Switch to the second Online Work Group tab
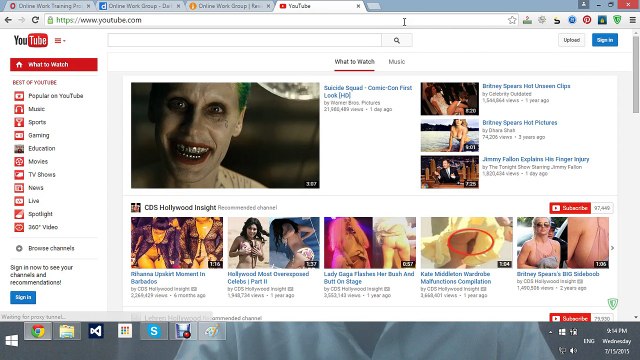Screen dimensions: 640x360 pos(139,6)
